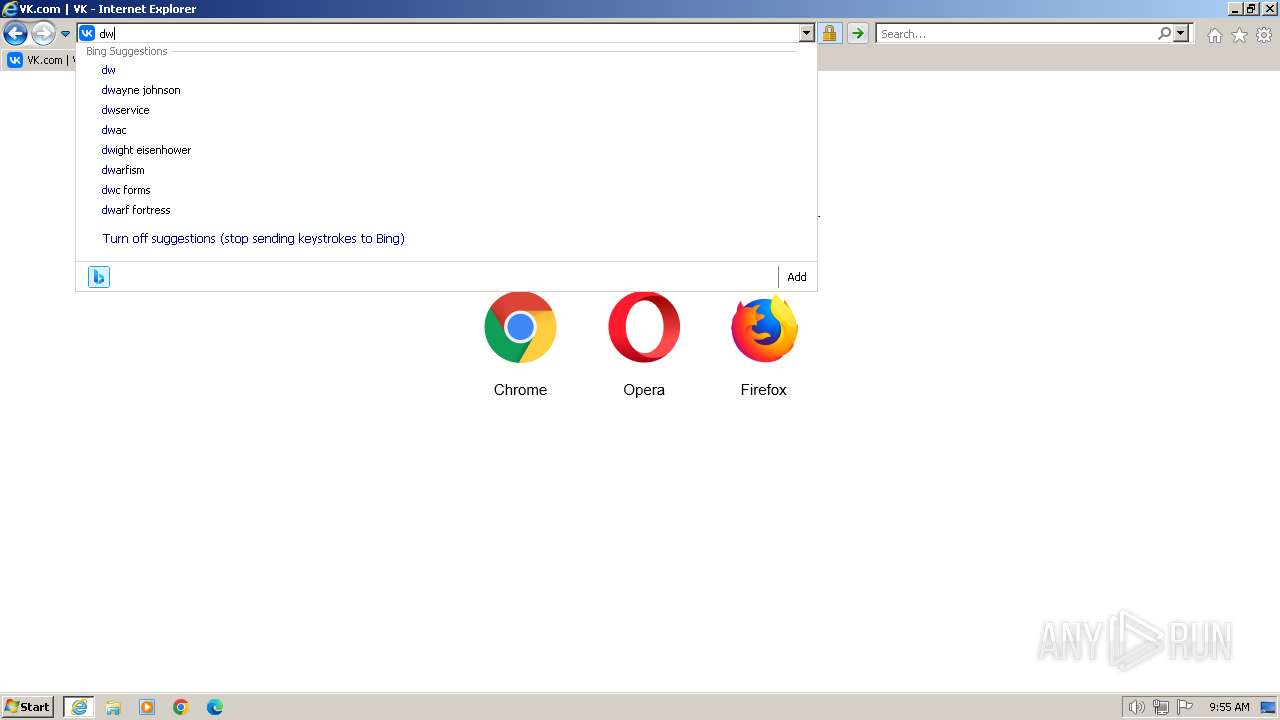The height and width of the screenshot is (720, 1280).
Task: Click the network tray icon
Action: (1161, 707)
